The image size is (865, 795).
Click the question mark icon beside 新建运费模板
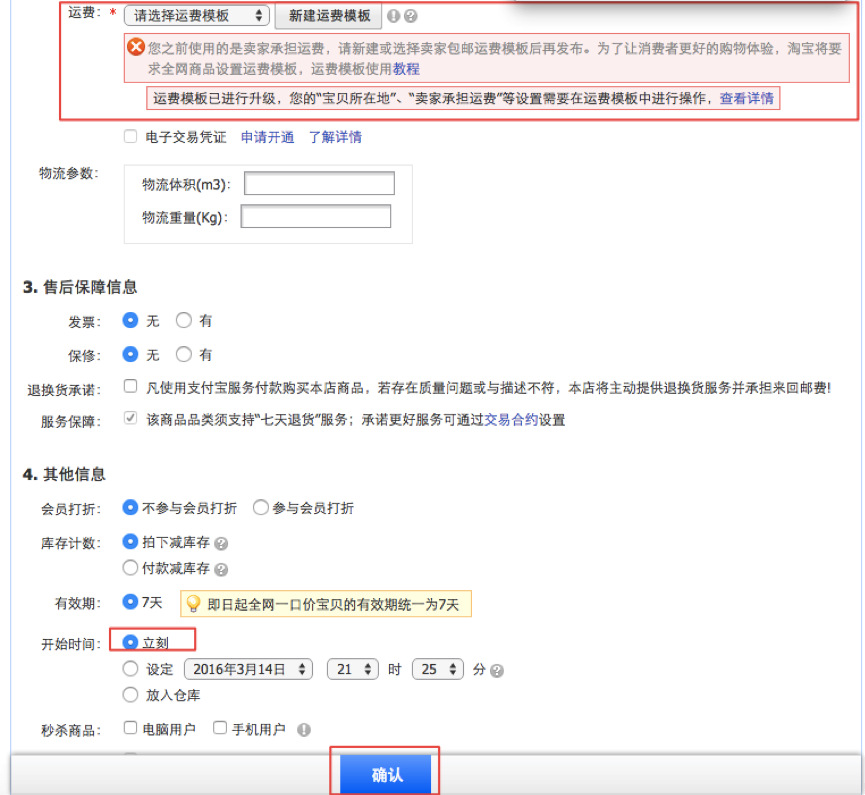tap(410, 17)
